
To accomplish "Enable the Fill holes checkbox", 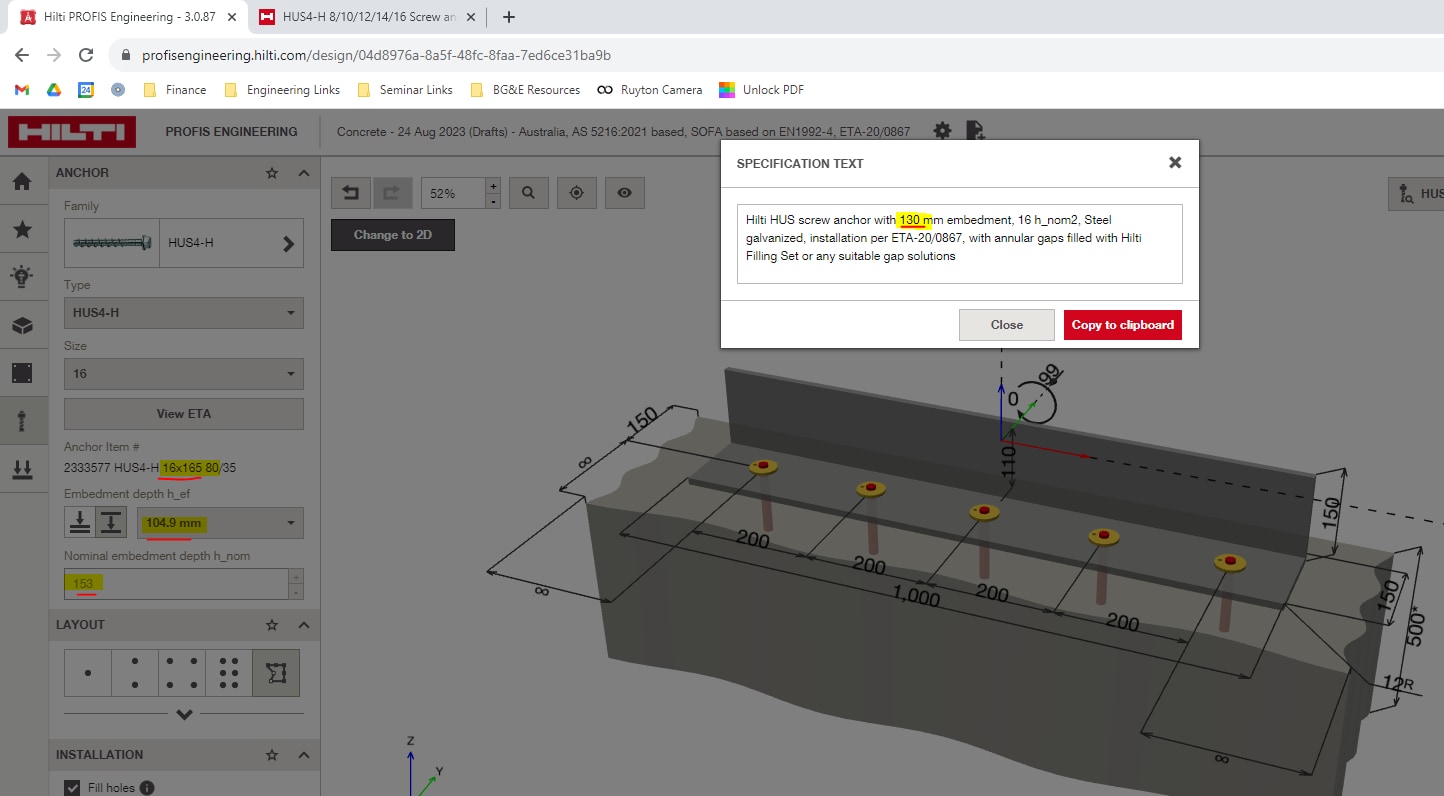I will [71, 787].
